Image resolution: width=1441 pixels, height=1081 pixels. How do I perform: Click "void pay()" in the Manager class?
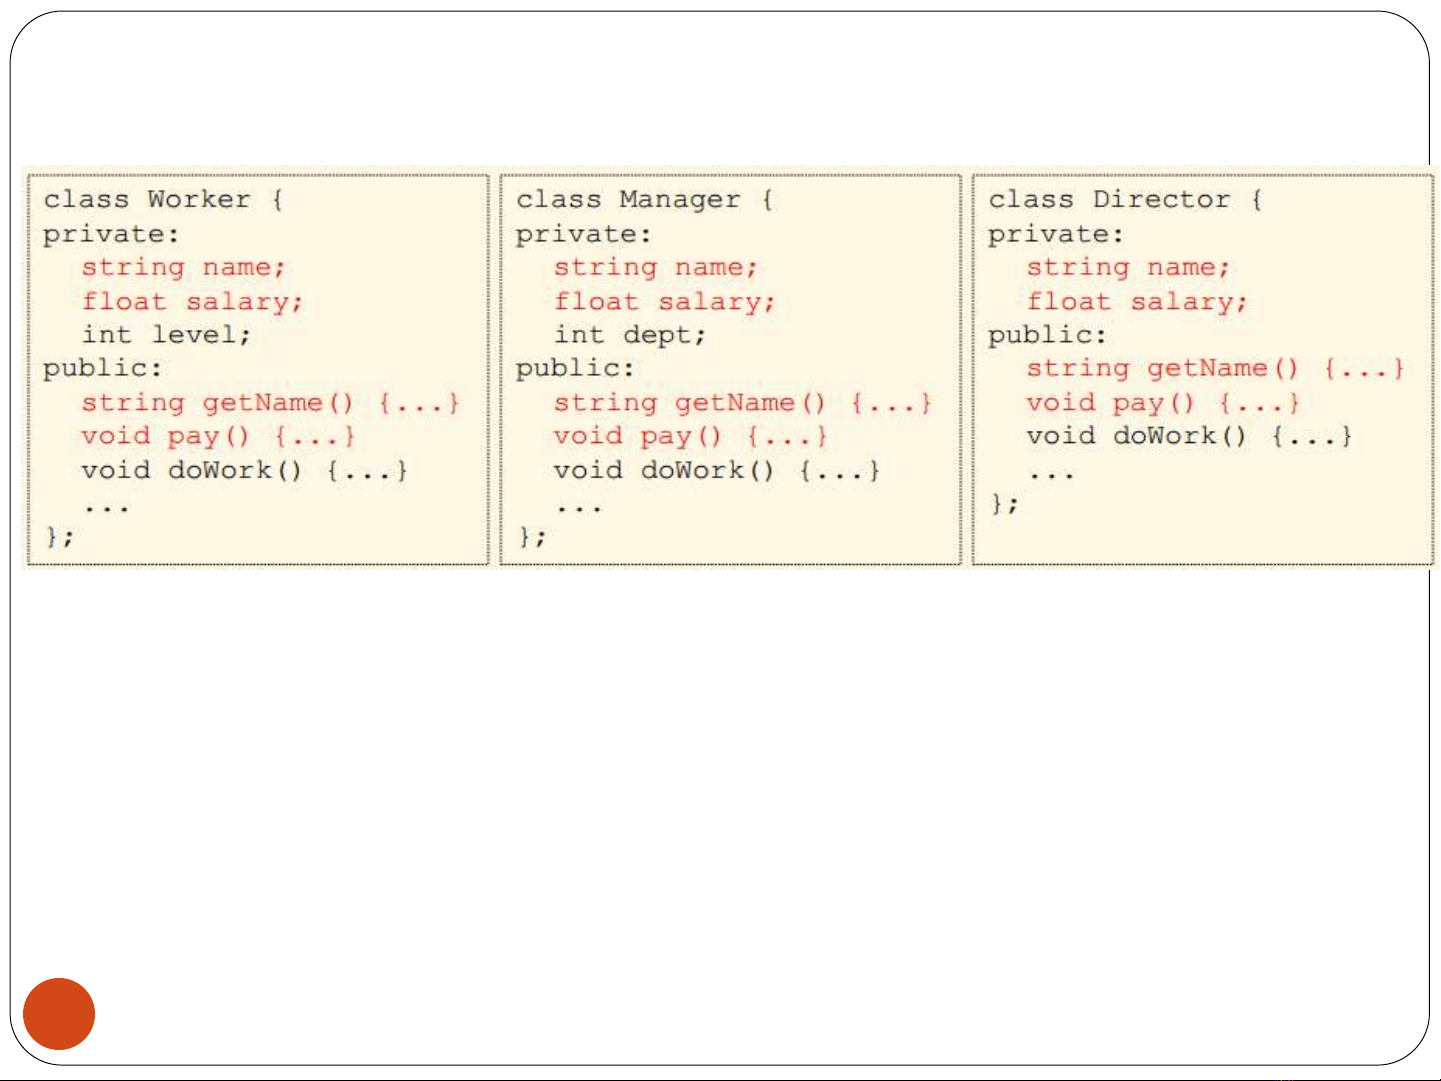(638, 437)
